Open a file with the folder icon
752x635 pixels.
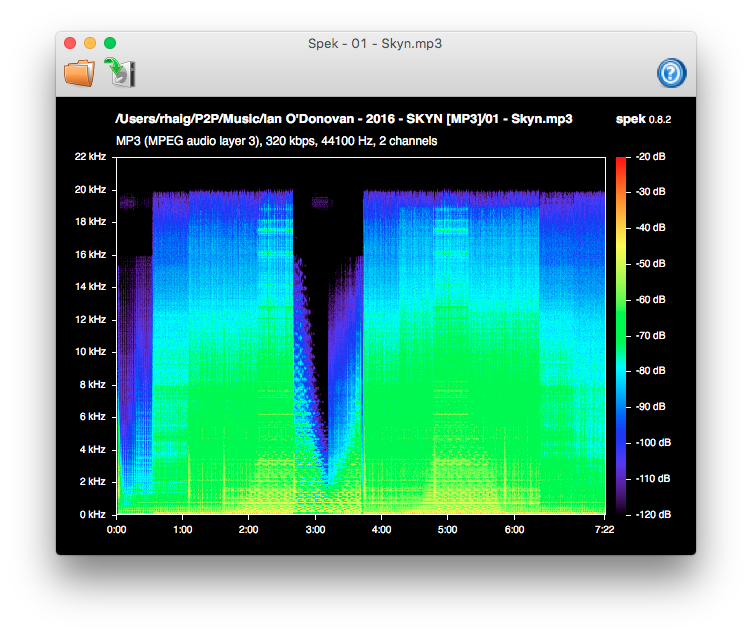tap(80, 73)
